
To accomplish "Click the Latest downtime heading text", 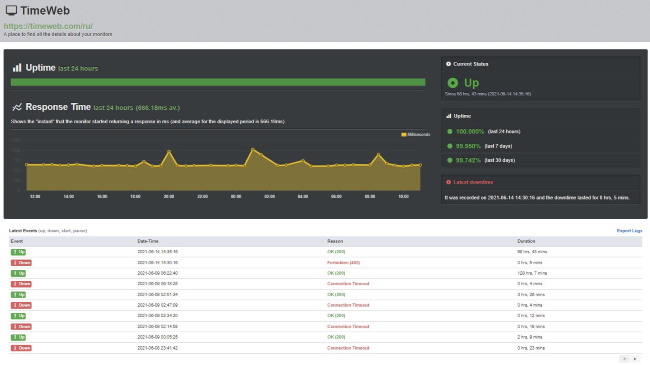I will coord(473,182).
